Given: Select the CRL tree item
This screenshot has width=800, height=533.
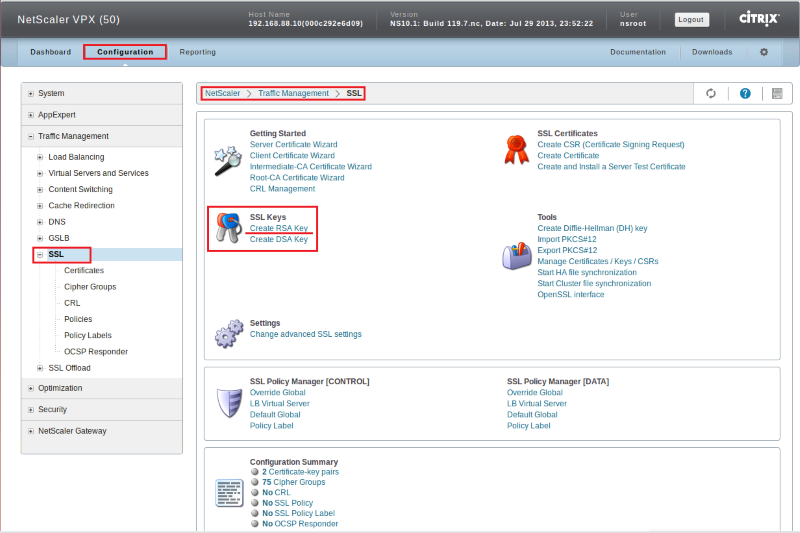Looking at the screenshot, I should pyautogui.click(x=72, y=303).
